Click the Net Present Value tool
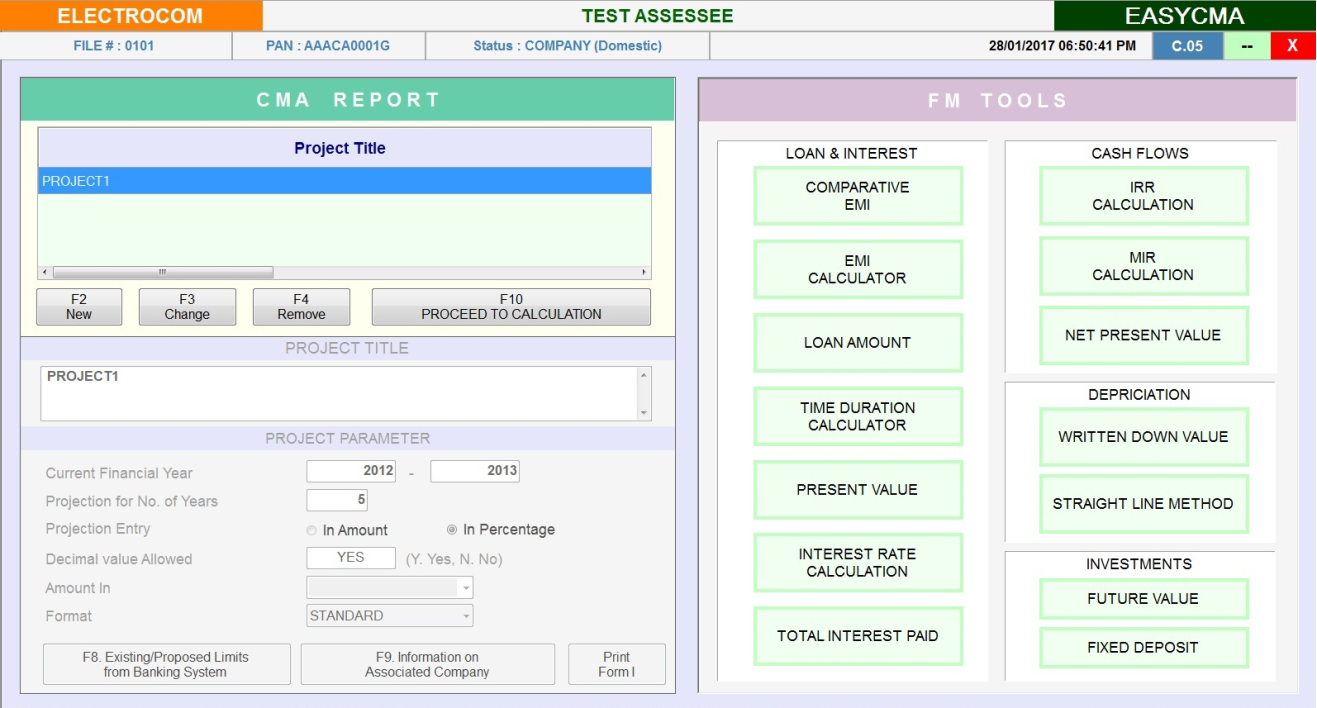 point(1143,335)
